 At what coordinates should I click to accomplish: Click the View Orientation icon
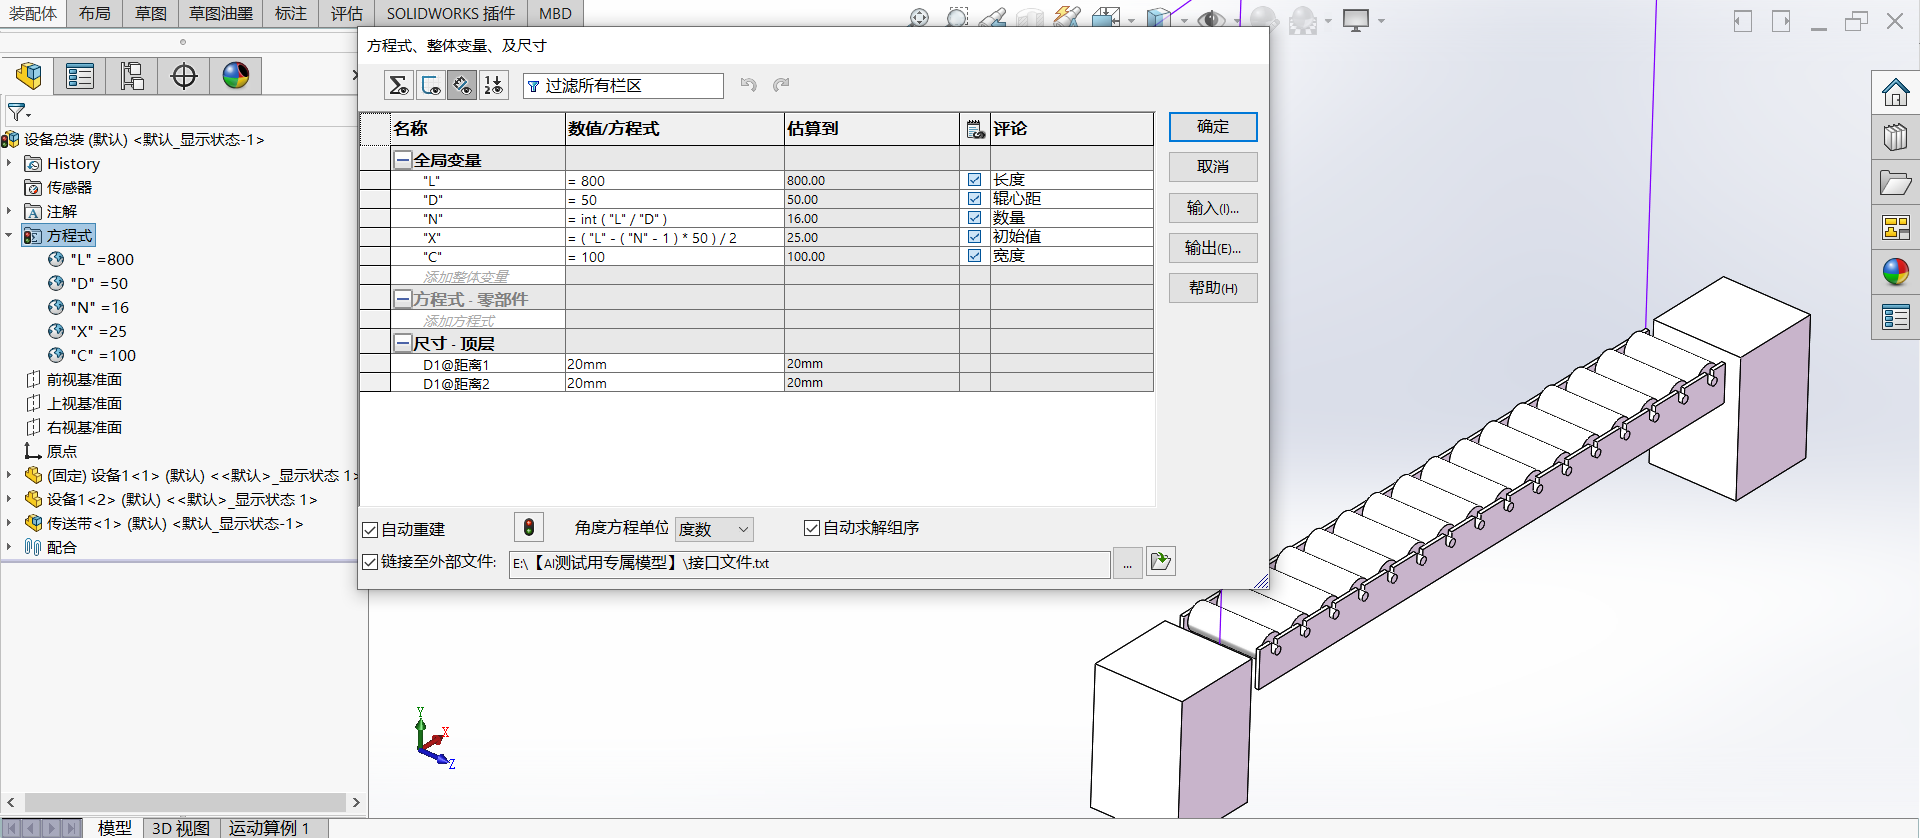[x=1106, y=18]
